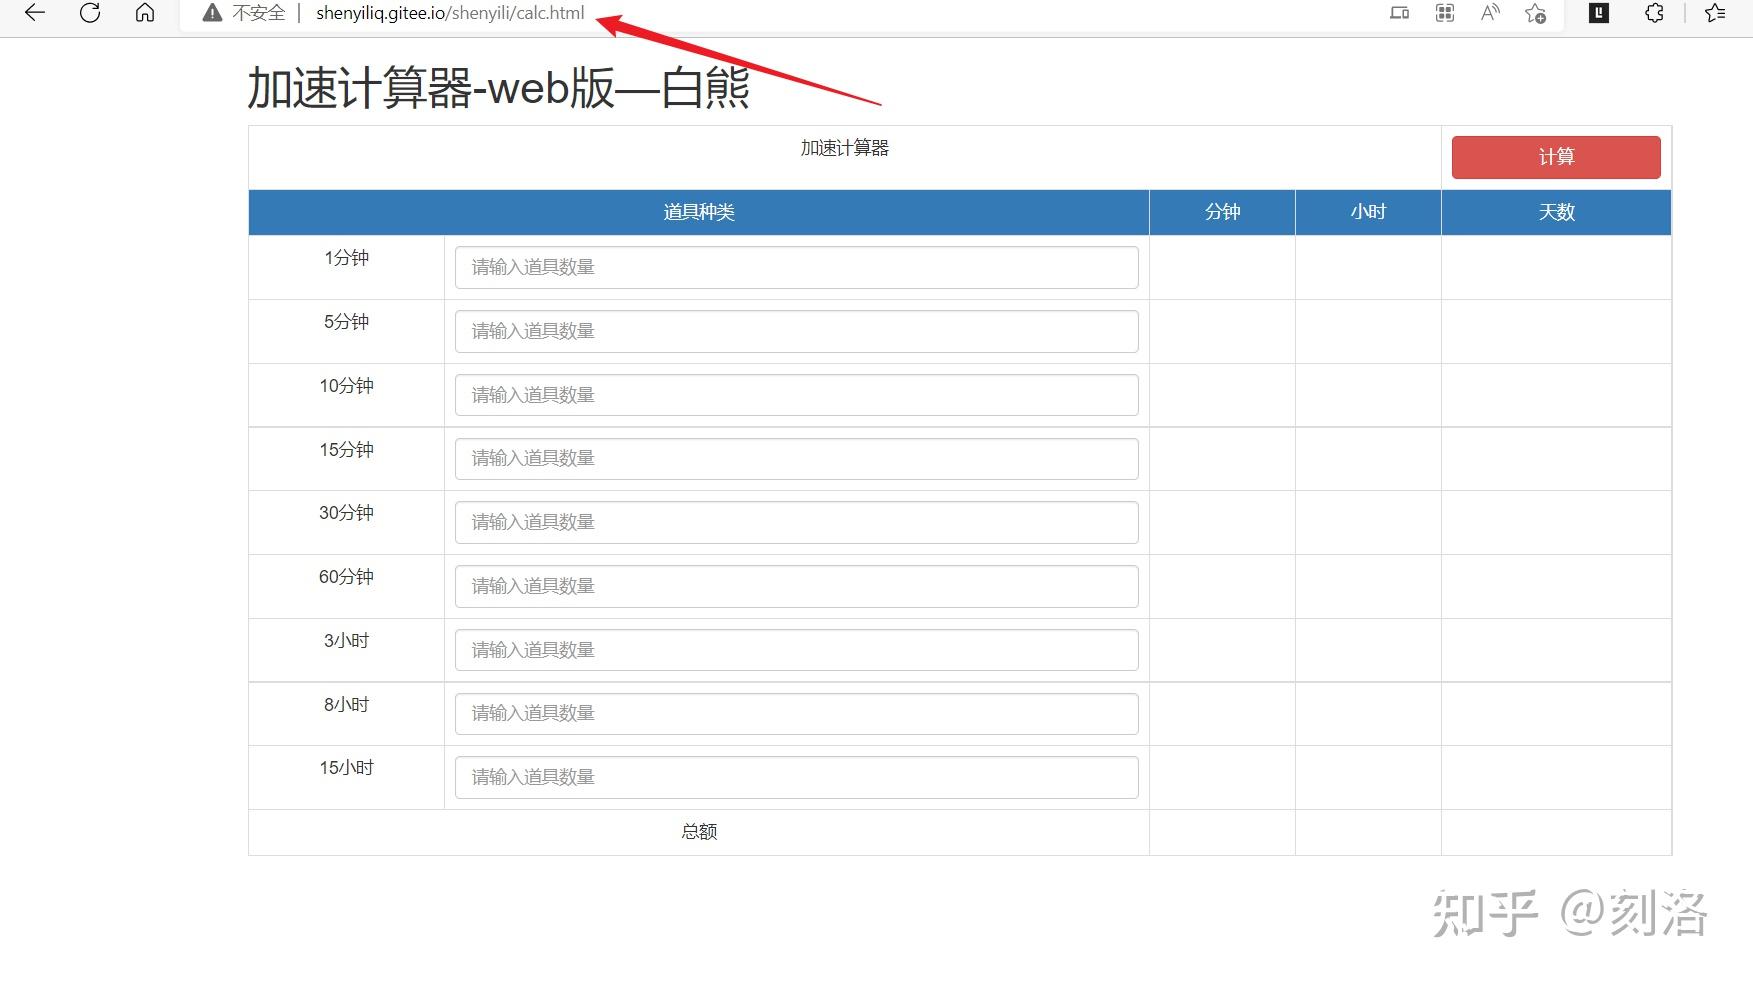Click the 15小时 row label
The image size is (1753, 984).
coord(346,768)
